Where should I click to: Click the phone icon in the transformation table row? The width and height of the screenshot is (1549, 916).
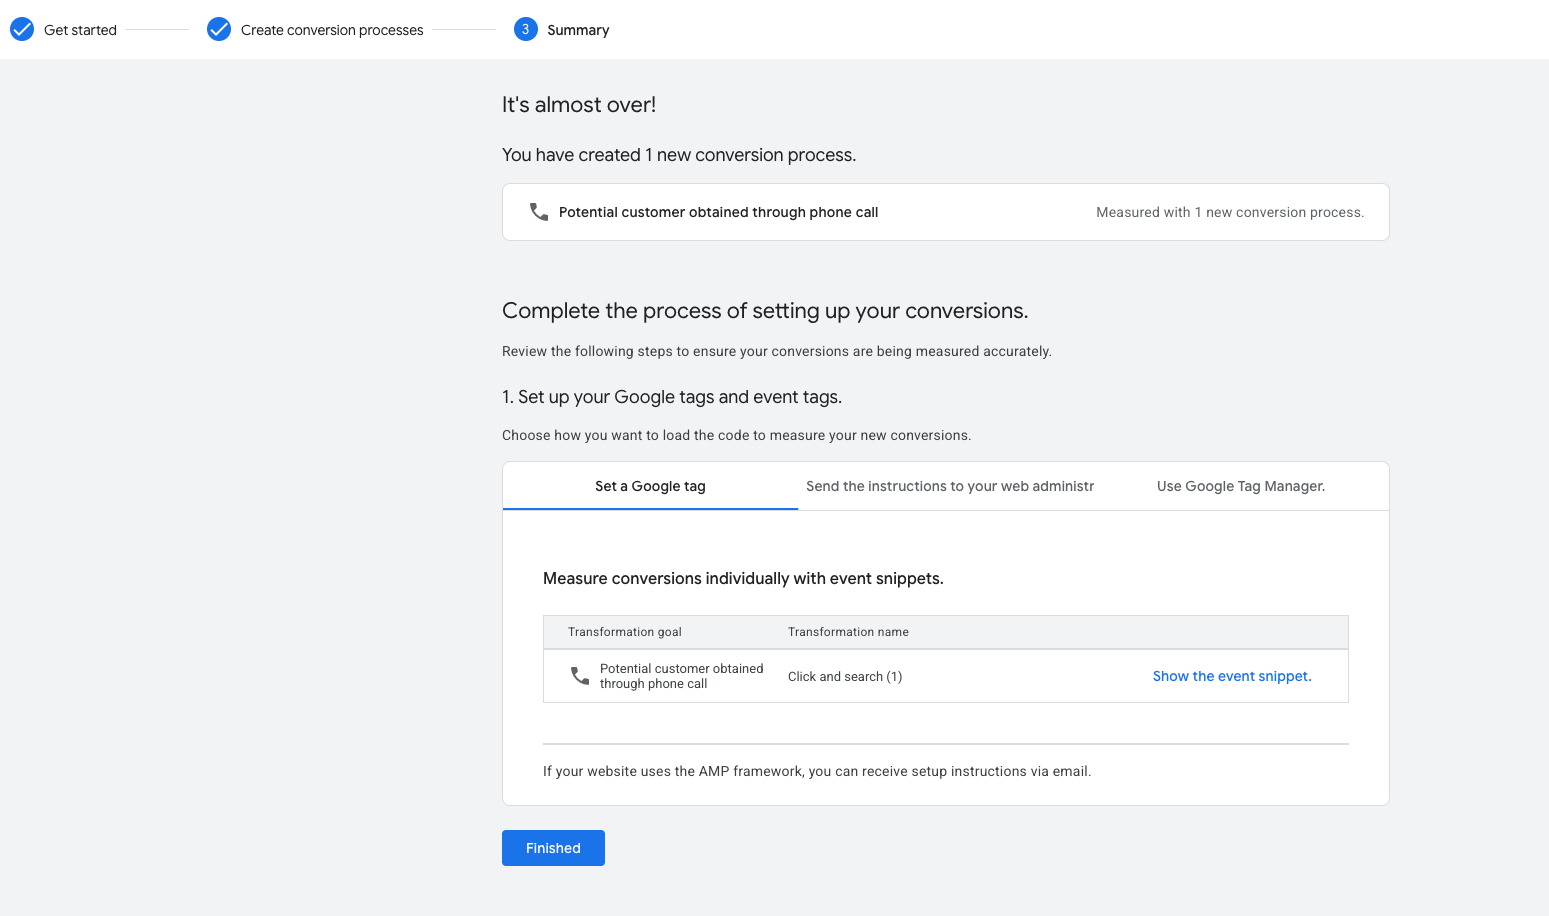point(580,676)
